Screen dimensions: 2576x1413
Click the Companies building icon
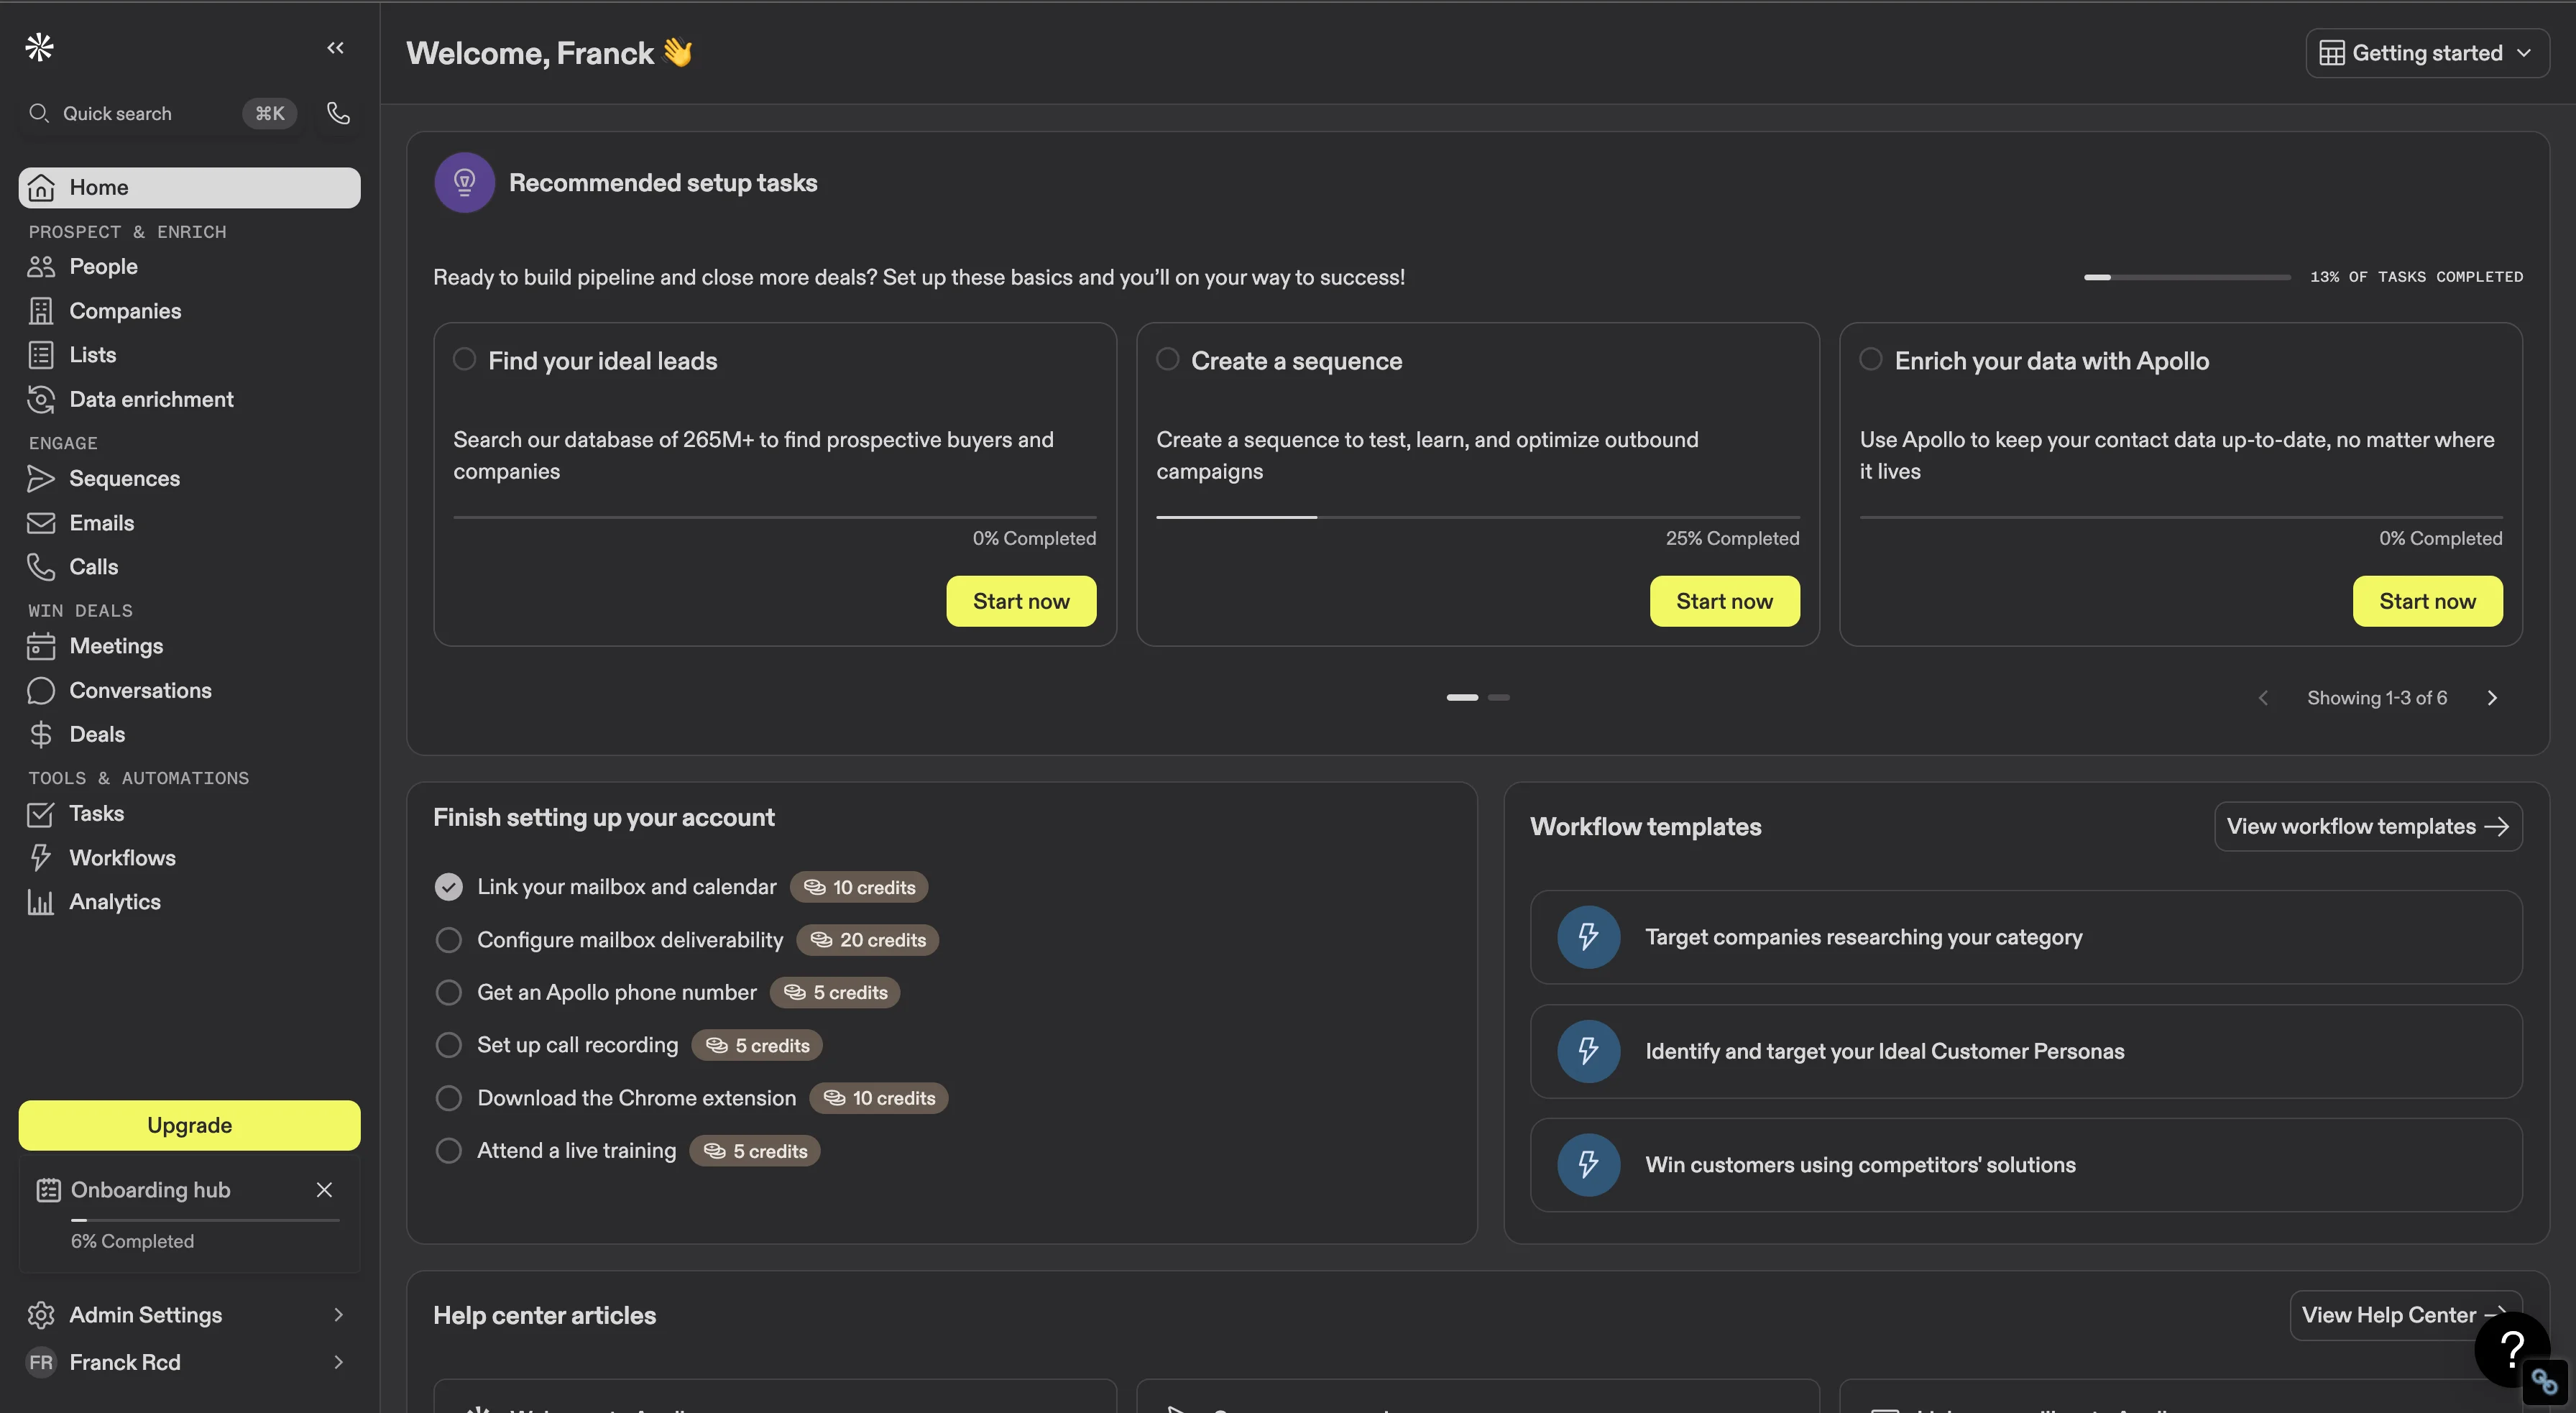pos(41,311)
